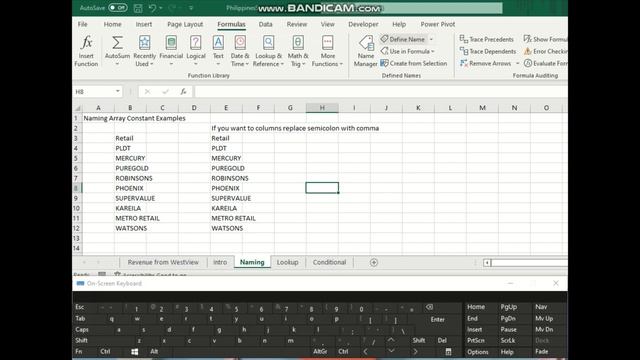Screen dimensions: 640x360
Task: Click the Show Formulas icon
Action: (x=527, y=39)
